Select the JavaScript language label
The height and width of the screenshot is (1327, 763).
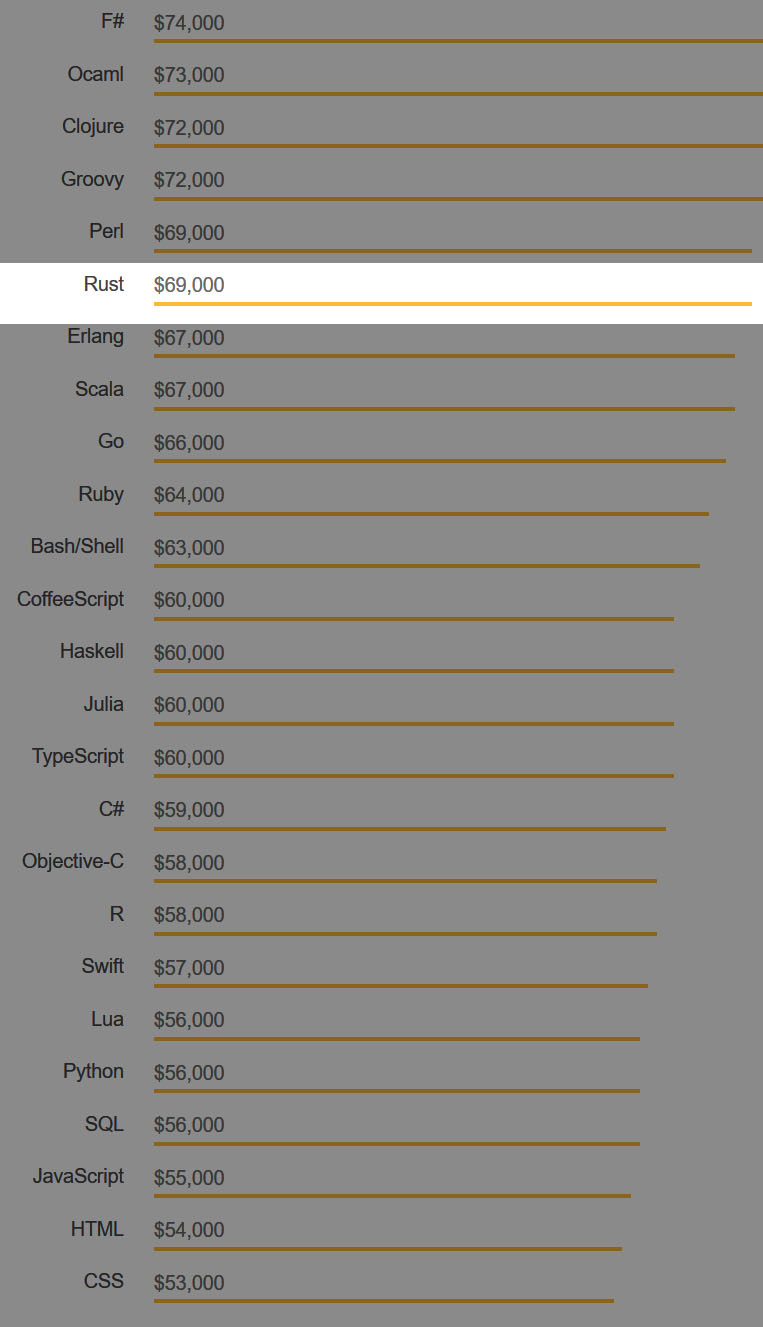click(x=78, y=1176)
